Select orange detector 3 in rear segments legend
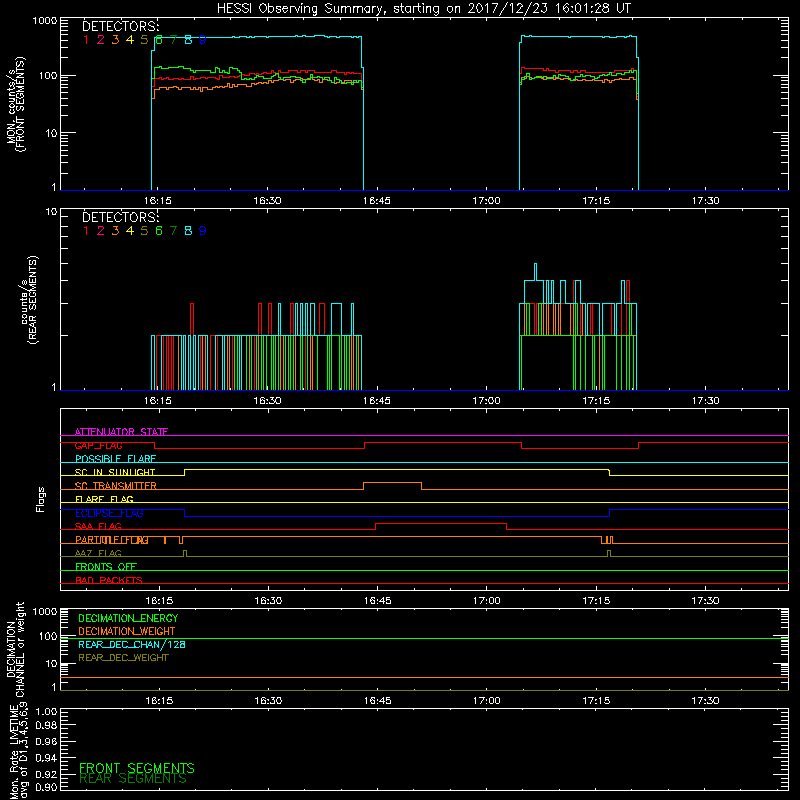The width and height of the screenshot is (800, 800). coord(115,231)
